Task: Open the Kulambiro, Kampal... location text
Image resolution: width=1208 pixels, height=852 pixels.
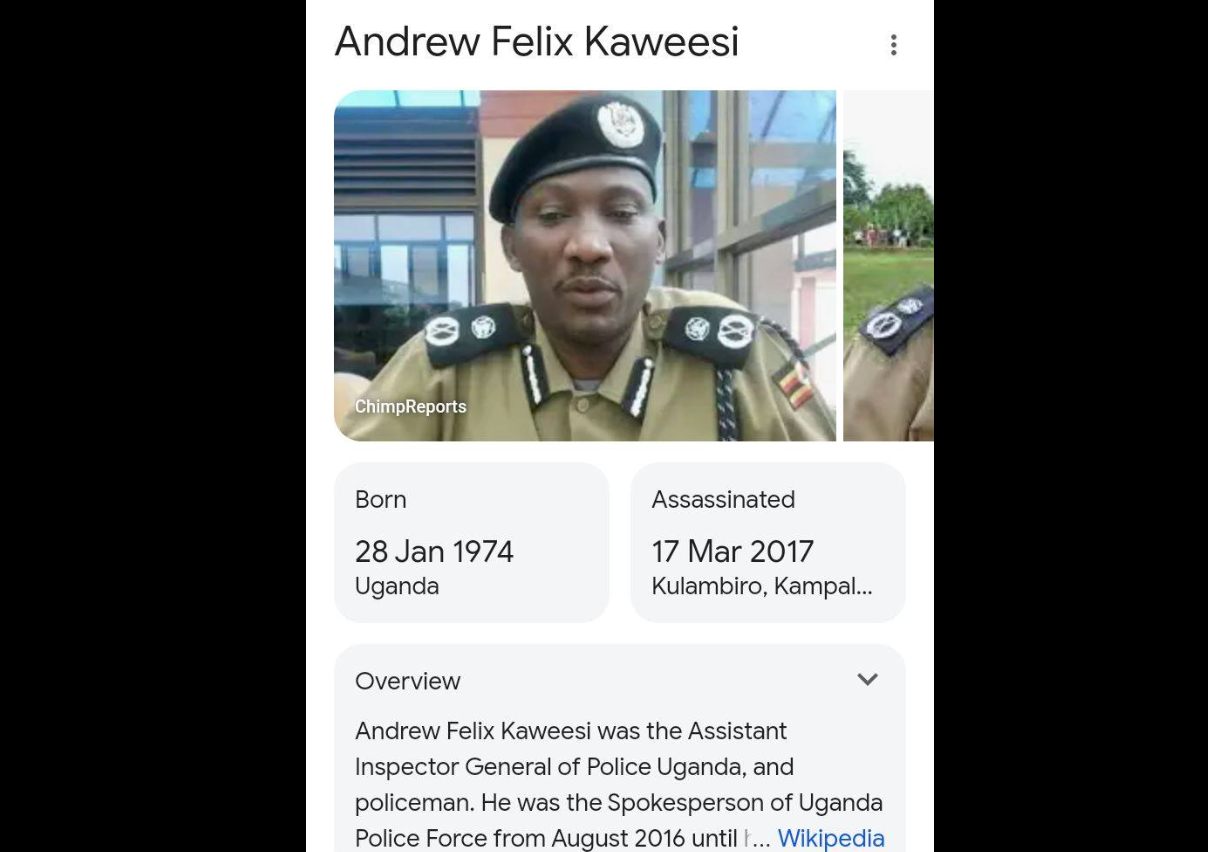Action: pyautogui.click(x=762, y=586)
